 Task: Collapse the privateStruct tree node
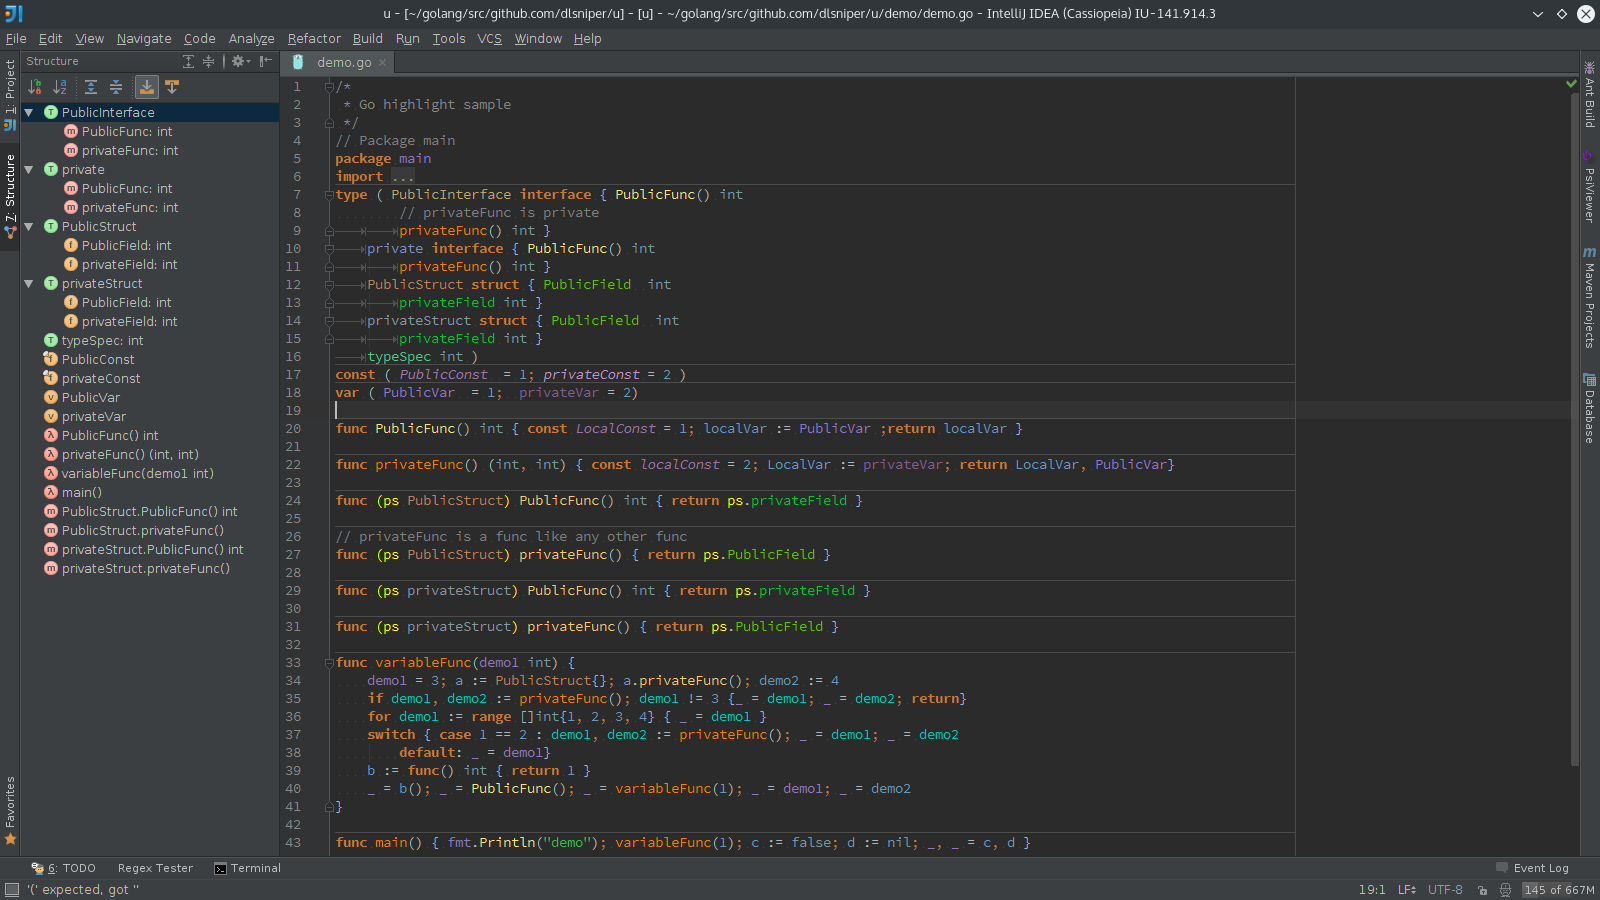pos(28,283)
